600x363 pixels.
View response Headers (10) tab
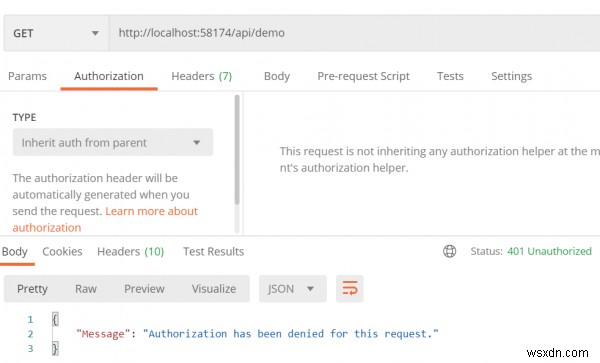click(x=130, y=251)
